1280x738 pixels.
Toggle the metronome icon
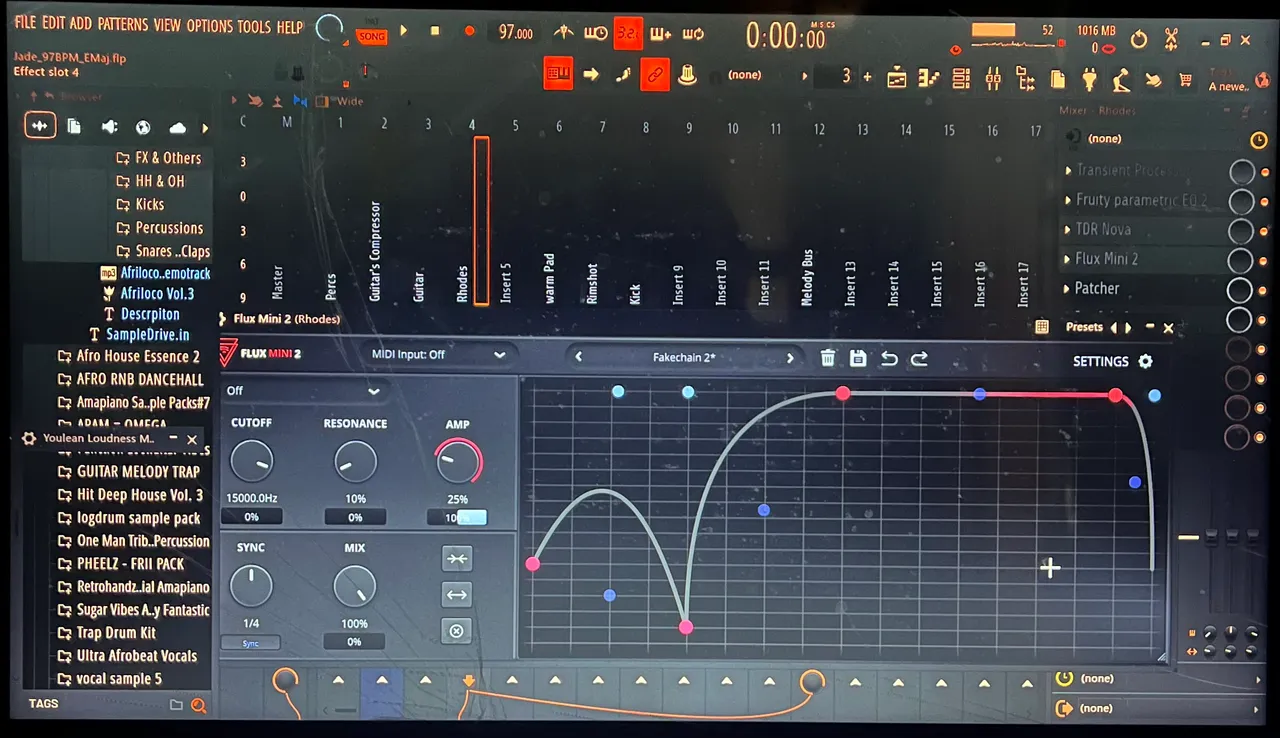[564, 32]
